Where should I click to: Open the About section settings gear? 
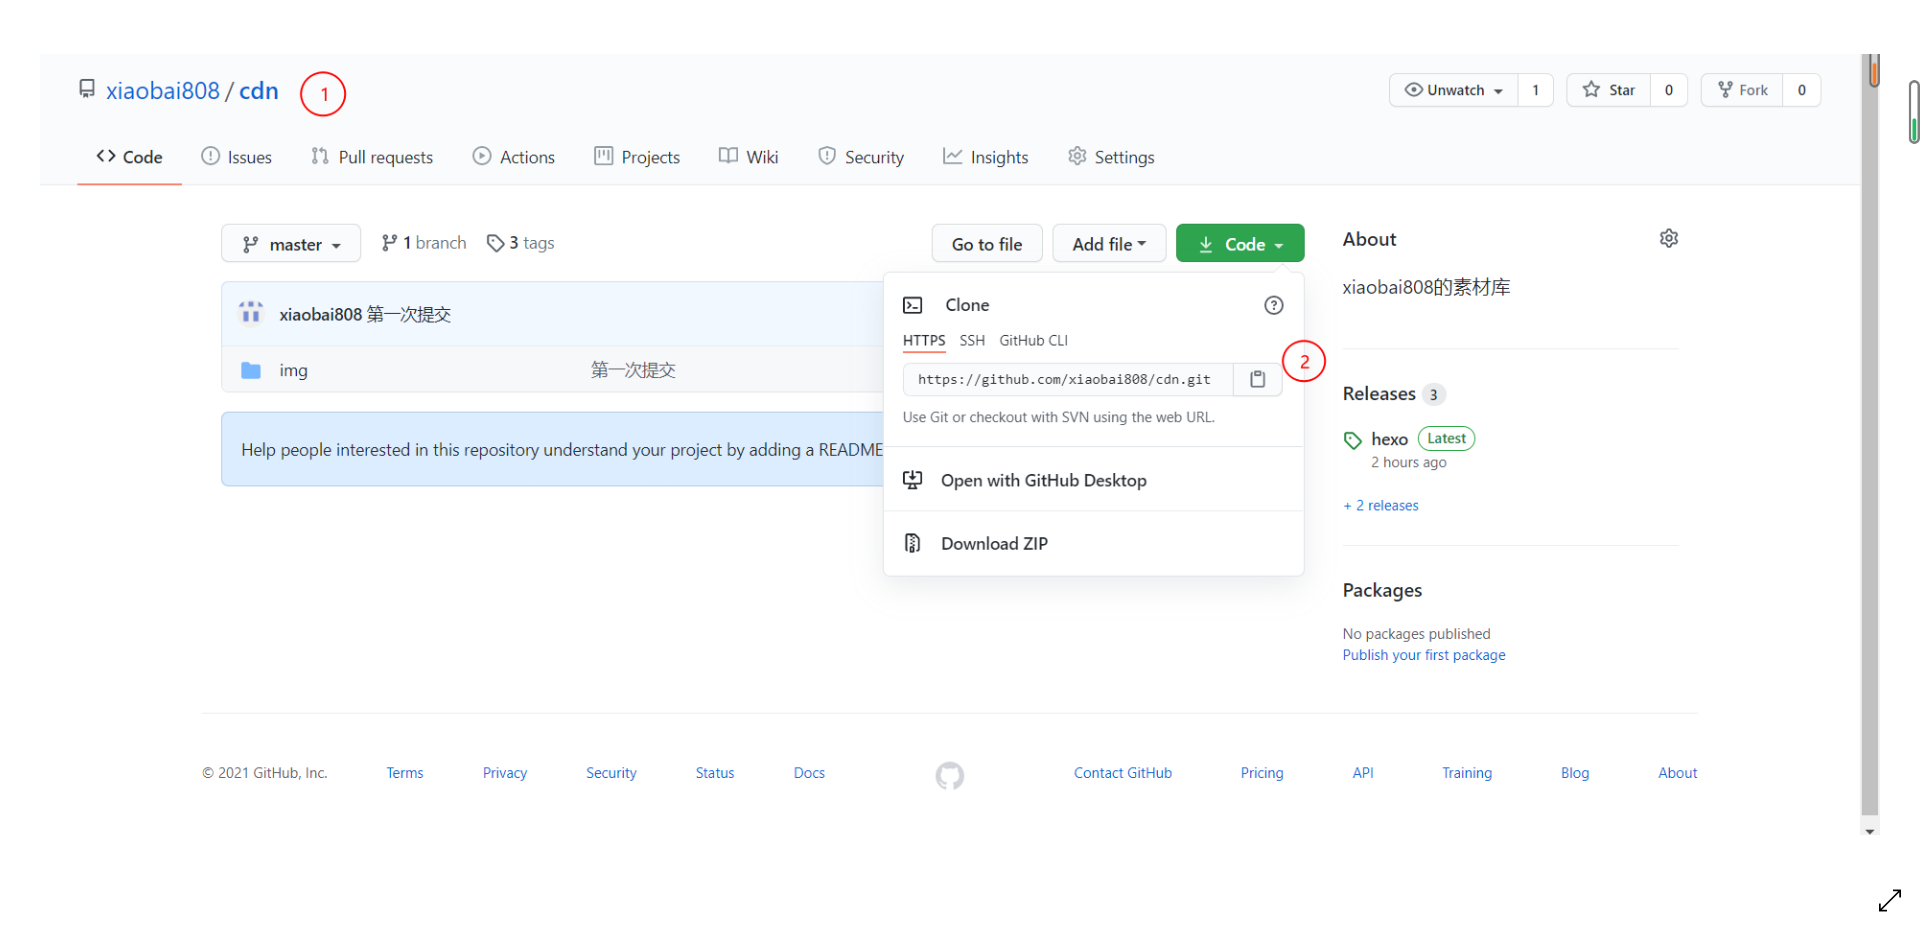click(1668, 238)
